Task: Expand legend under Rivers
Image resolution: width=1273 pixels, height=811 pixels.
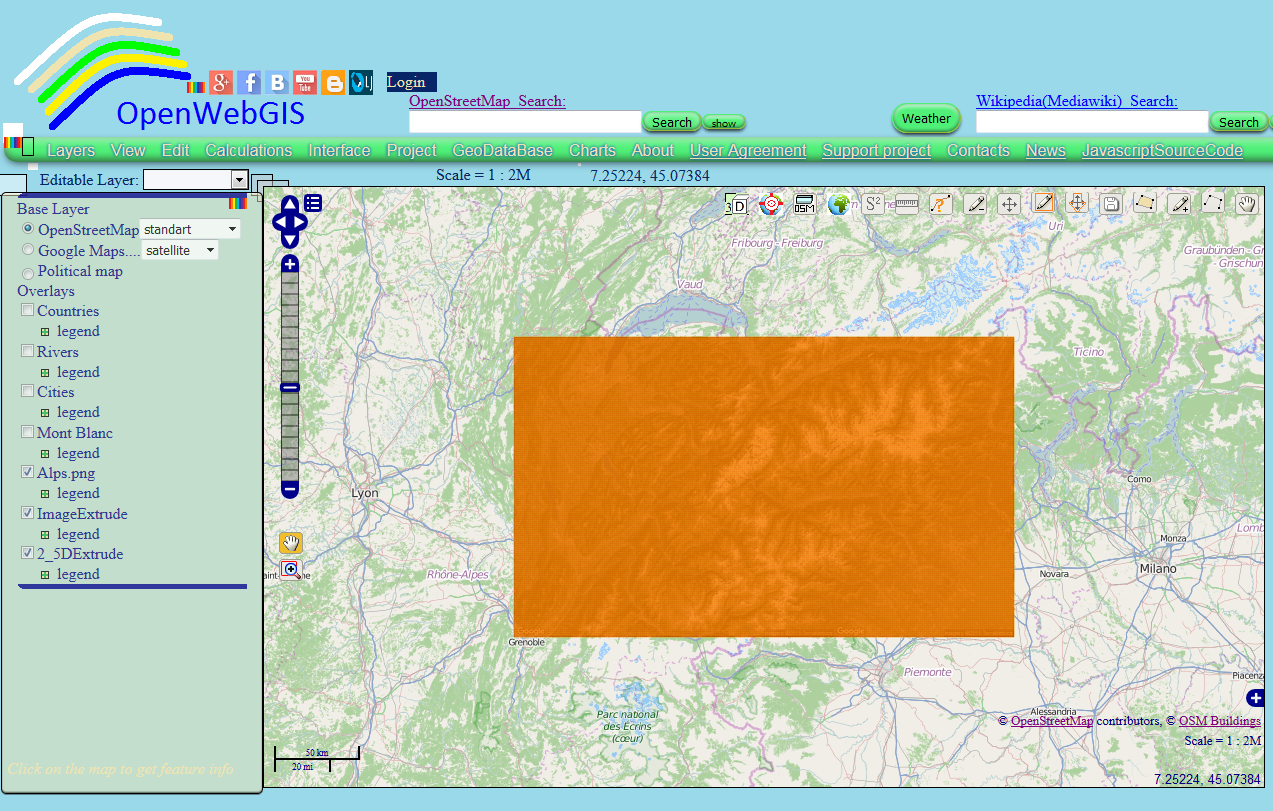Action: (45, 372)
